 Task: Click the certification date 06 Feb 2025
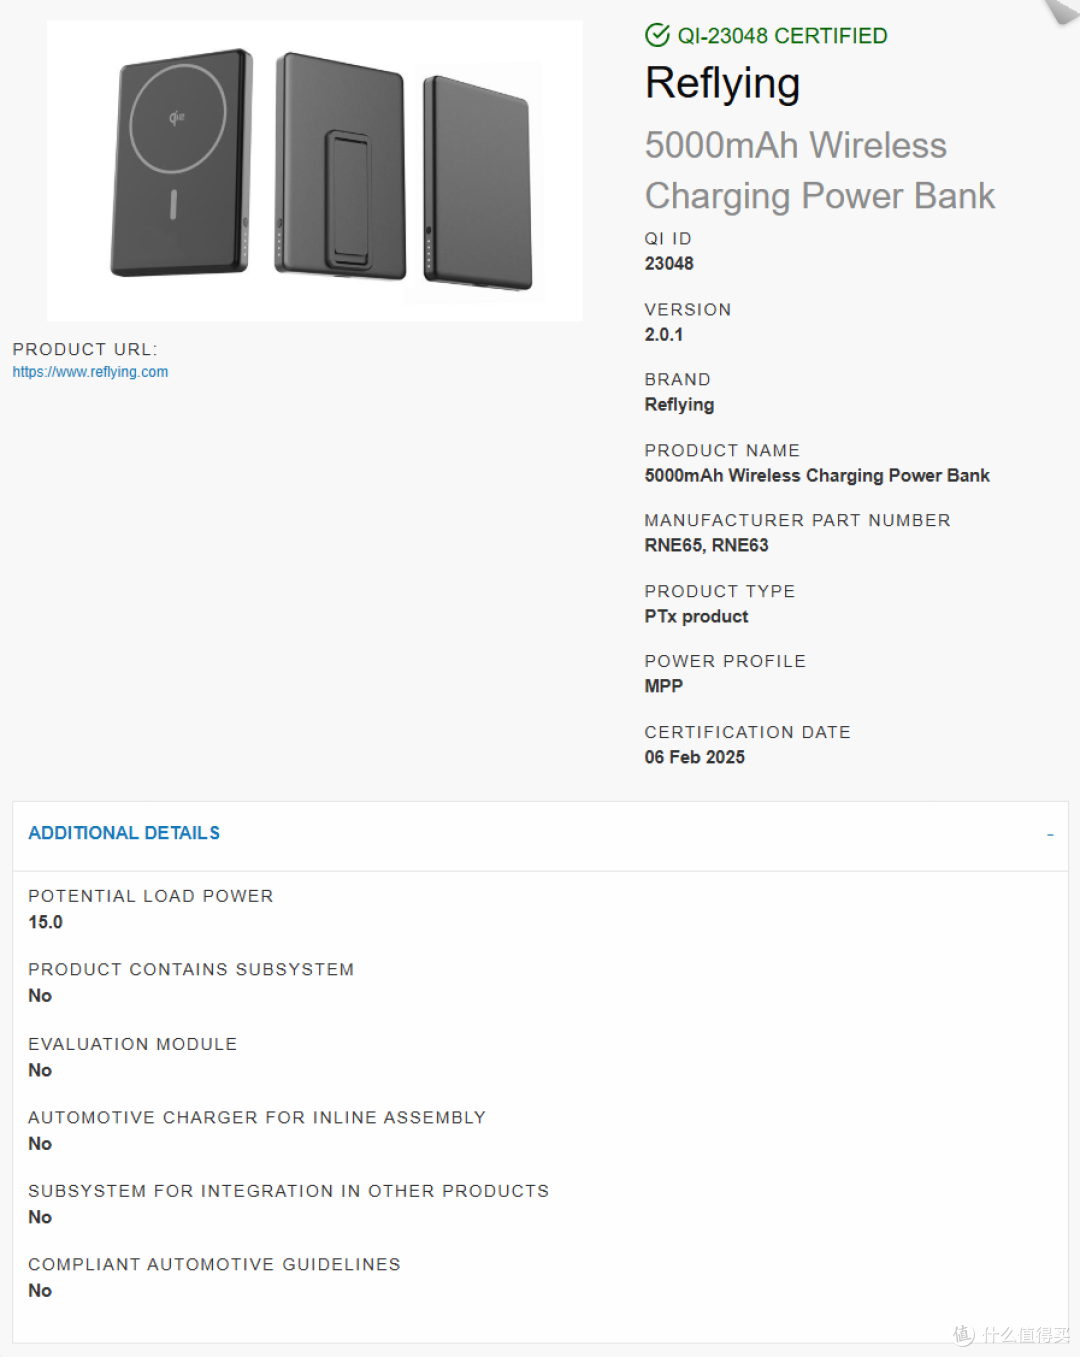695,758
